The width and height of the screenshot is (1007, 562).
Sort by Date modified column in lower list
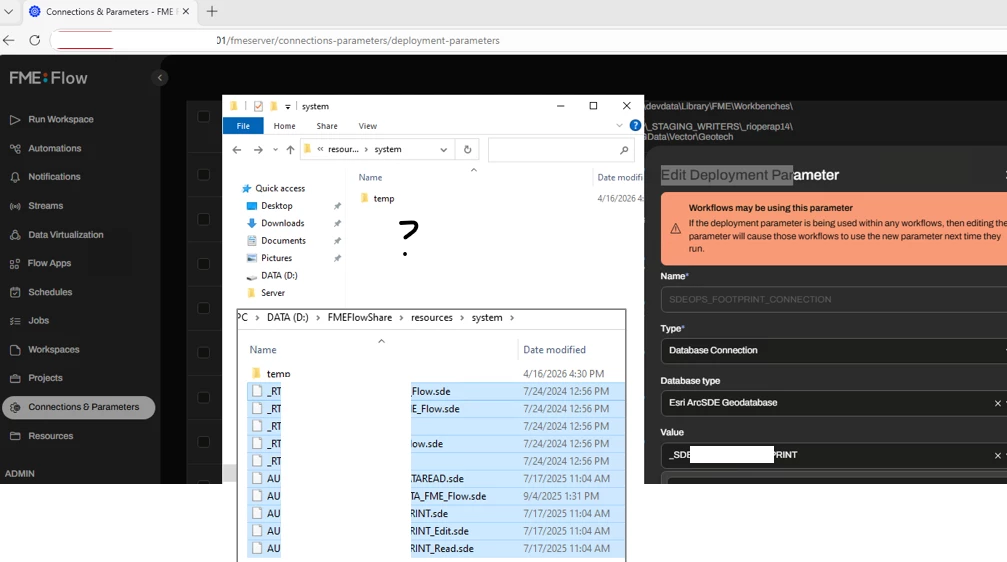pos(554,349)
